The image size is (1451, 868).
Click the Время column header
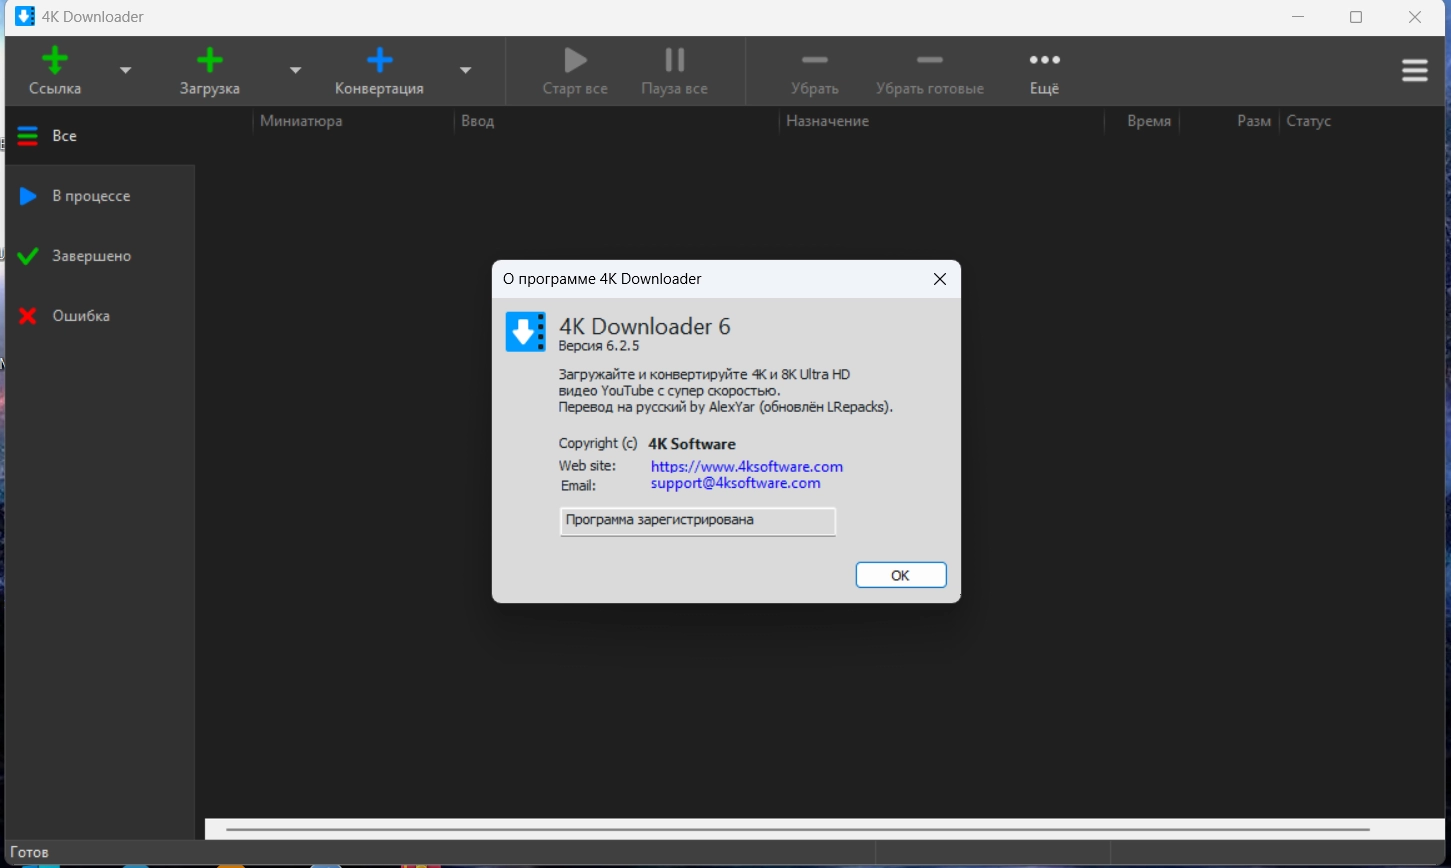tap(1149, 121)
